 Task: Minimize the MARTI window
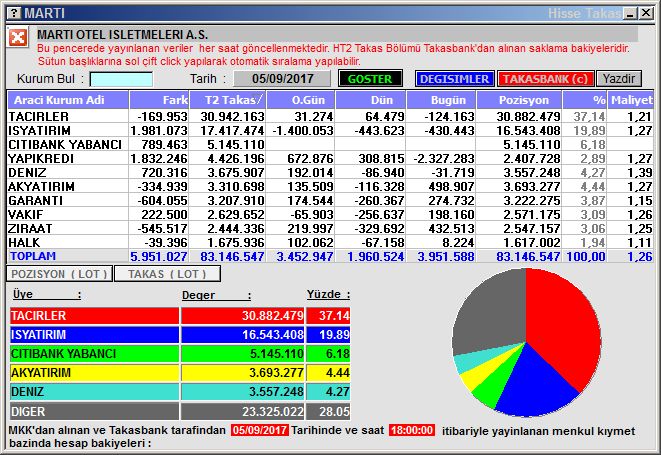pyautogui.click(x=631, y=13)
